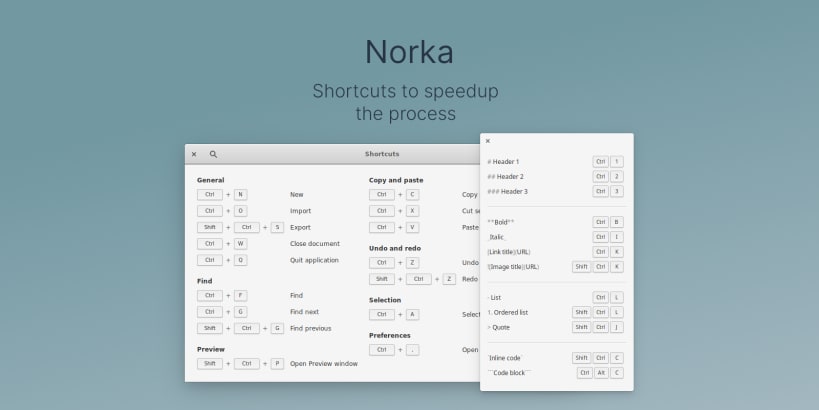Click the 'X' key cap under Copy and paste
The height and width of the screenshot is (410, 819).
413,211
